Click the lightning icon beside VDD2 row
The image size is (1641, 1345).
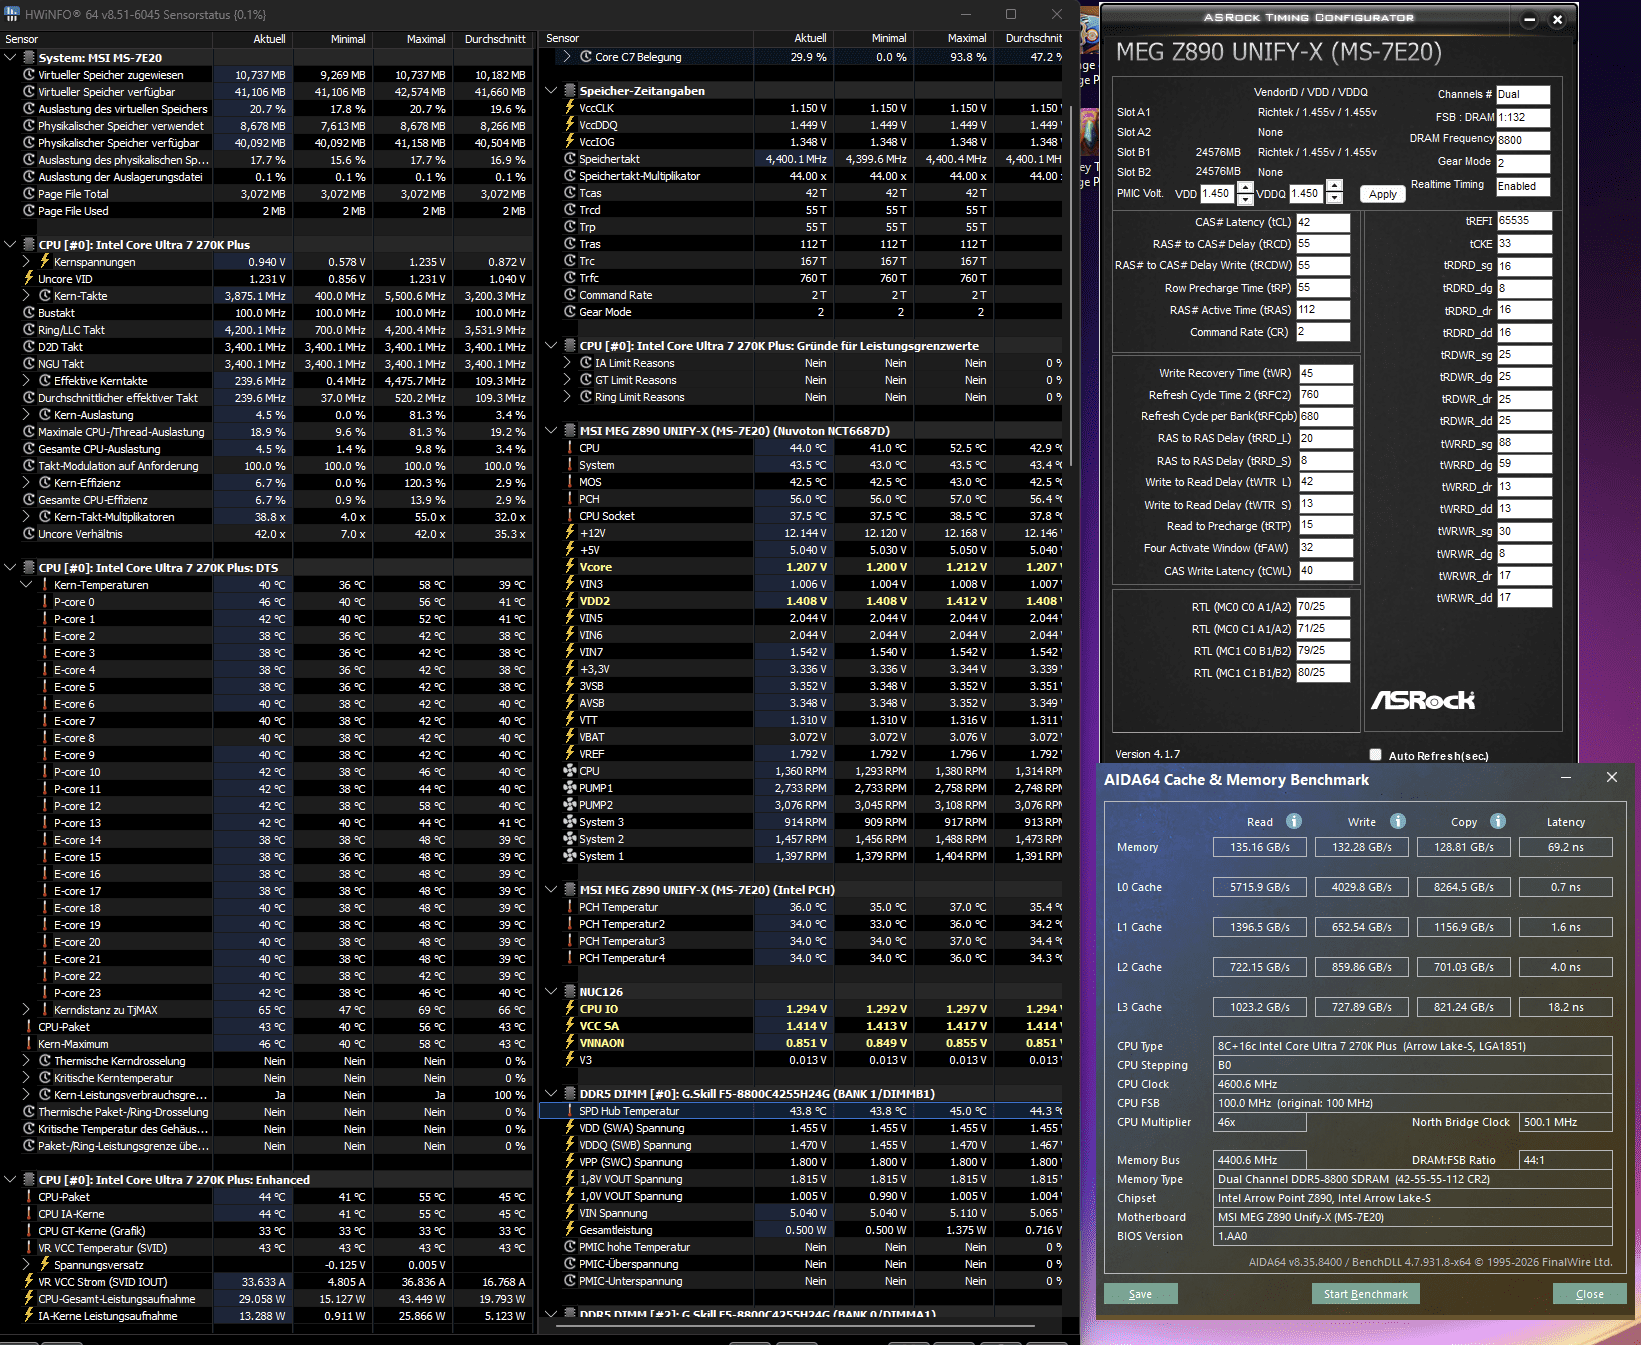point(570,601)
